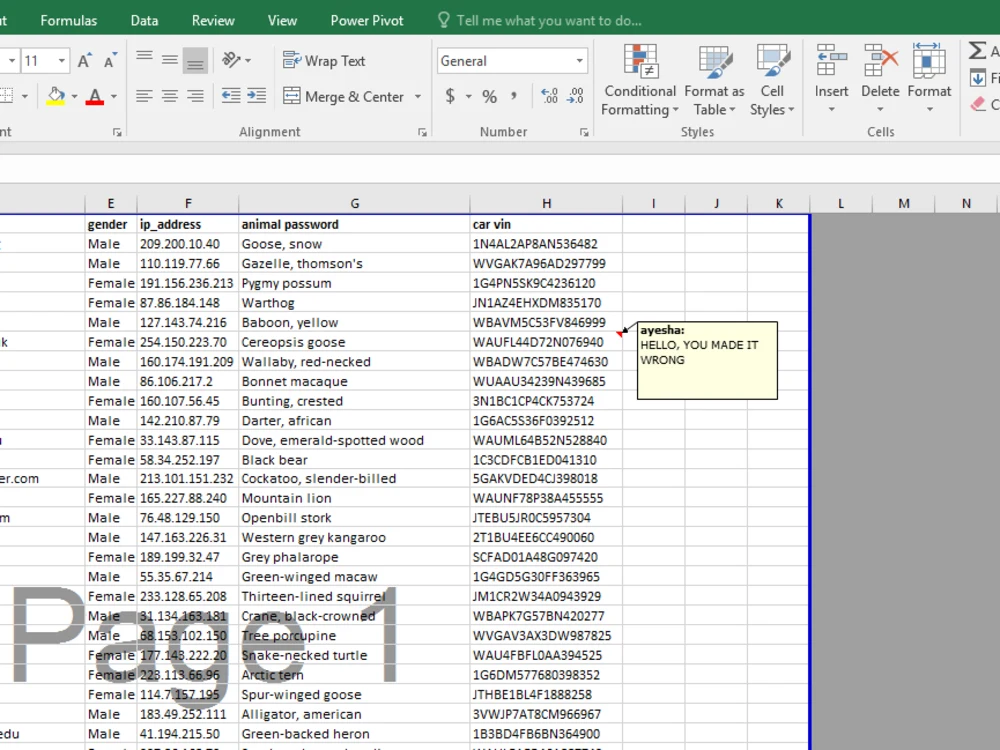1000x750 pixels.
Task: Open the Merge & Center dropdown arrow
Action: (418, 96)
